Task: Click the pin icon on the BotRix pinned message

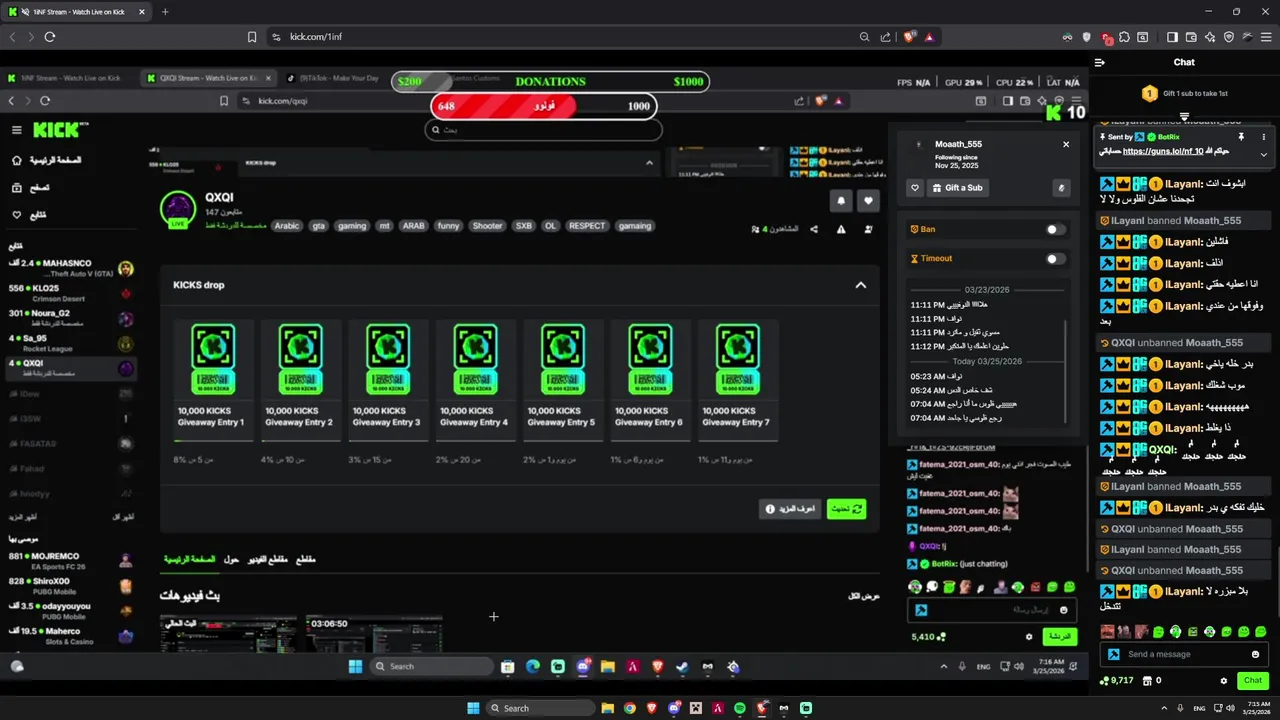Action: pos(1241,137)
